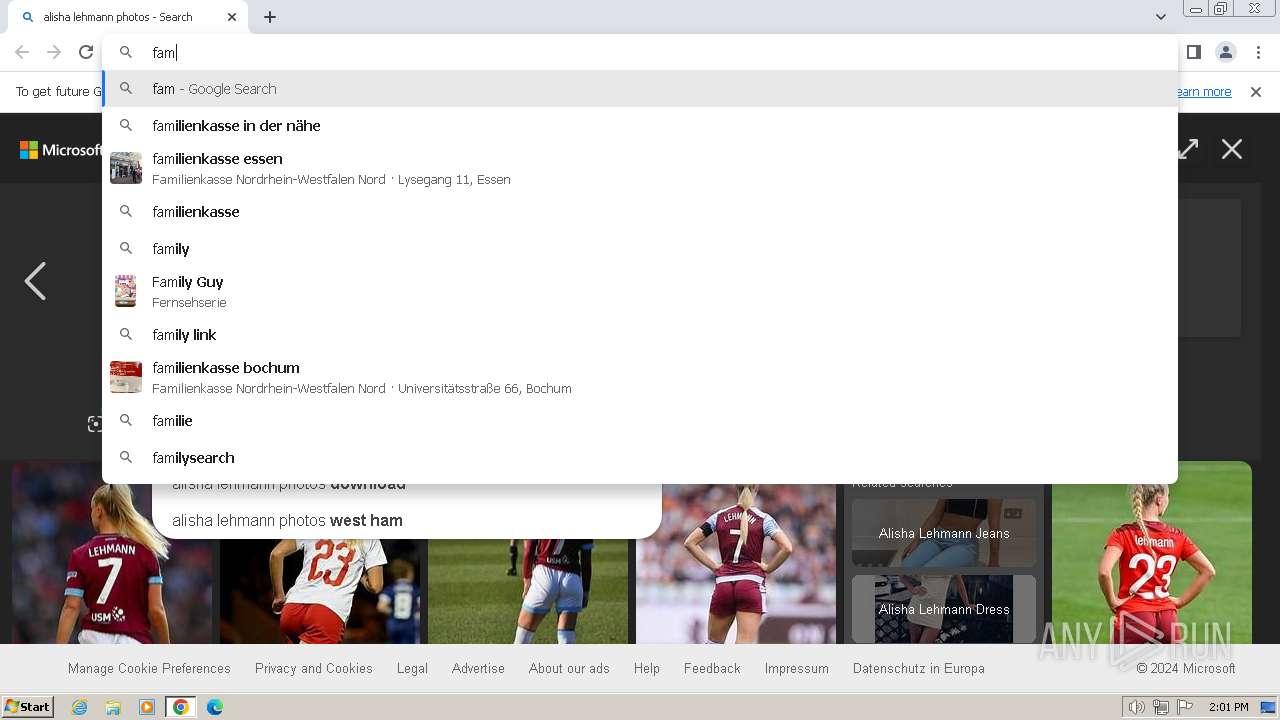Open Action Center flag tray icon

pyautogui.click(x=1185, y=707)
